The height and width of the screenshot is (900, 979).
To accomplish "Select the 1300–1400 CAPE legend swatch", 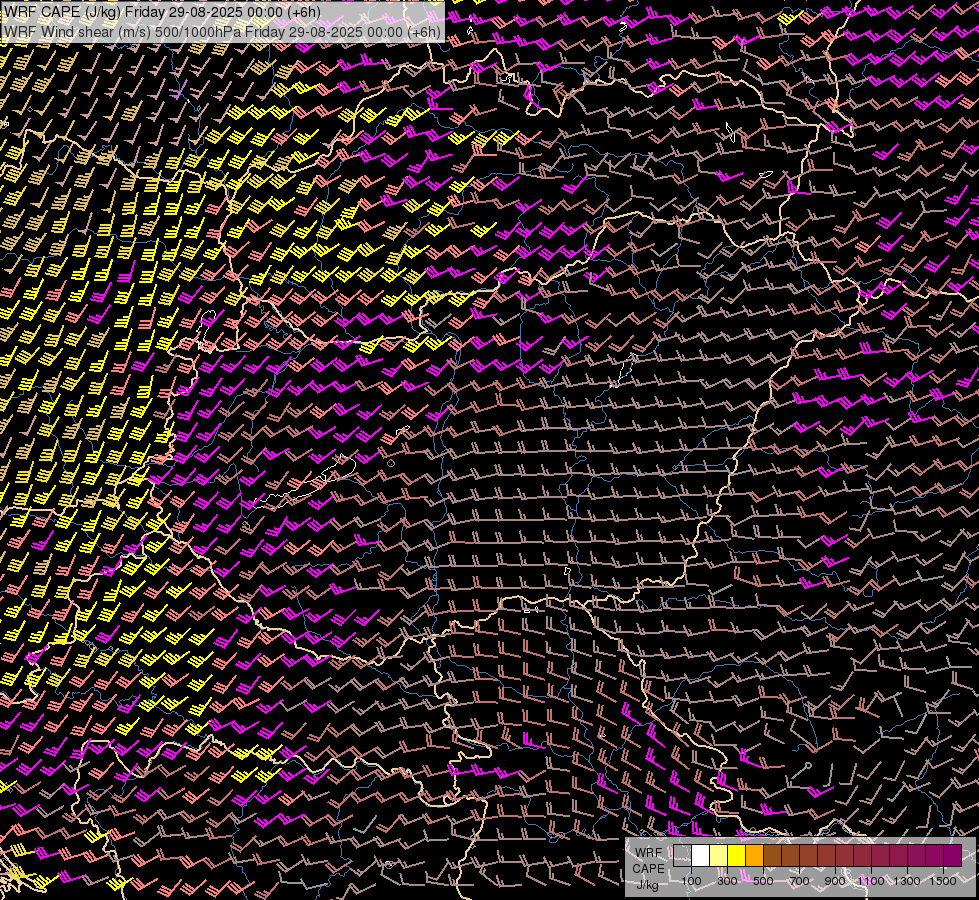I will 917,855.
